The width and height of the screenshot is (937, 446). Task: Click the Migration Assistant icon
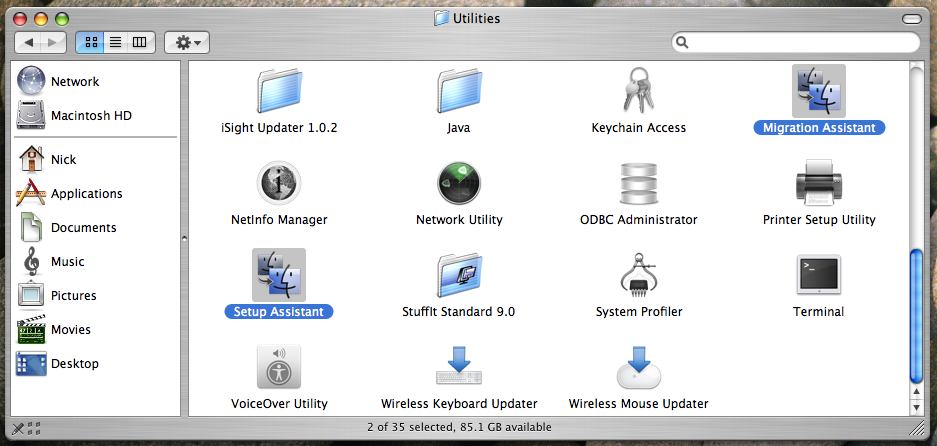[819, 91]
